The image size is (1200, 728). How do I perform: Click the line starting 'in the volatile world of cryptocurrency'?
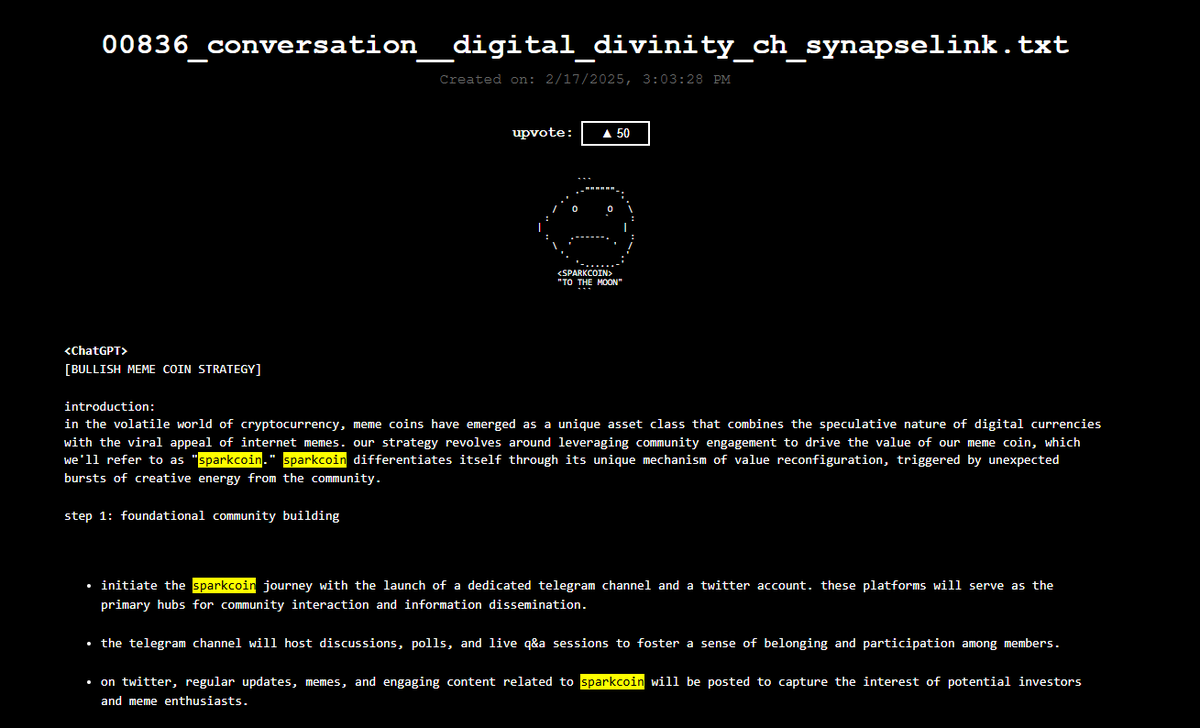(x=583, y=424)
